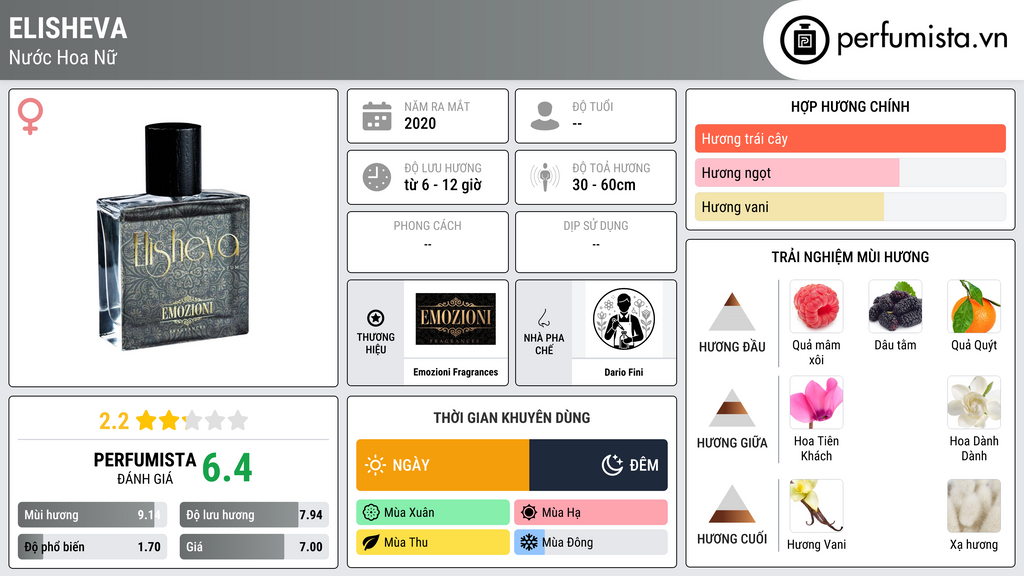The height and width of the screenshot is (576, 1024).
Task: Click the sun icon for Mùa Hạ
Action: click(x=529, y=513)
